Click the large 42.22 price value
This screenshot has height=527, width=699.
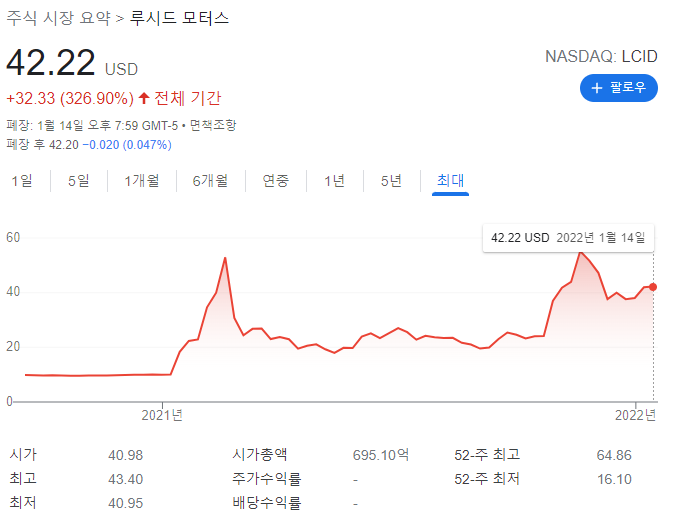51,62
